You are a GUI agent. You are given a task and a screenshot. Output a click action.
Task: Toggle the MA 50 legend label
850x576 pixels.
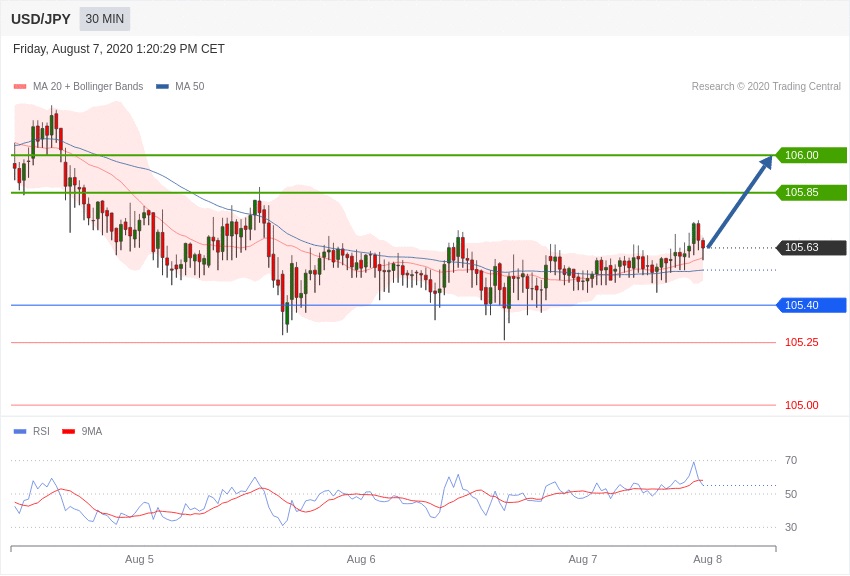(x=190, y=87)
